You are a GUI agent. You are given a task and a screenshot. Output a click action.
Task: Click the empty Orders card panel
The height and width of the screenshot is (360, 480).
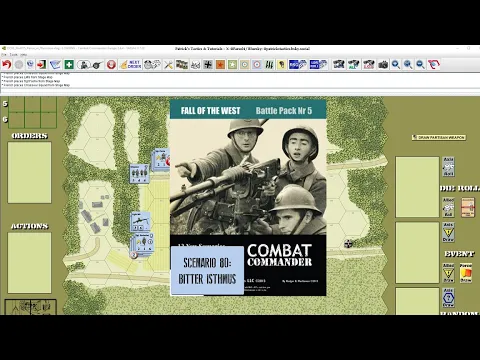click(29, 172)
